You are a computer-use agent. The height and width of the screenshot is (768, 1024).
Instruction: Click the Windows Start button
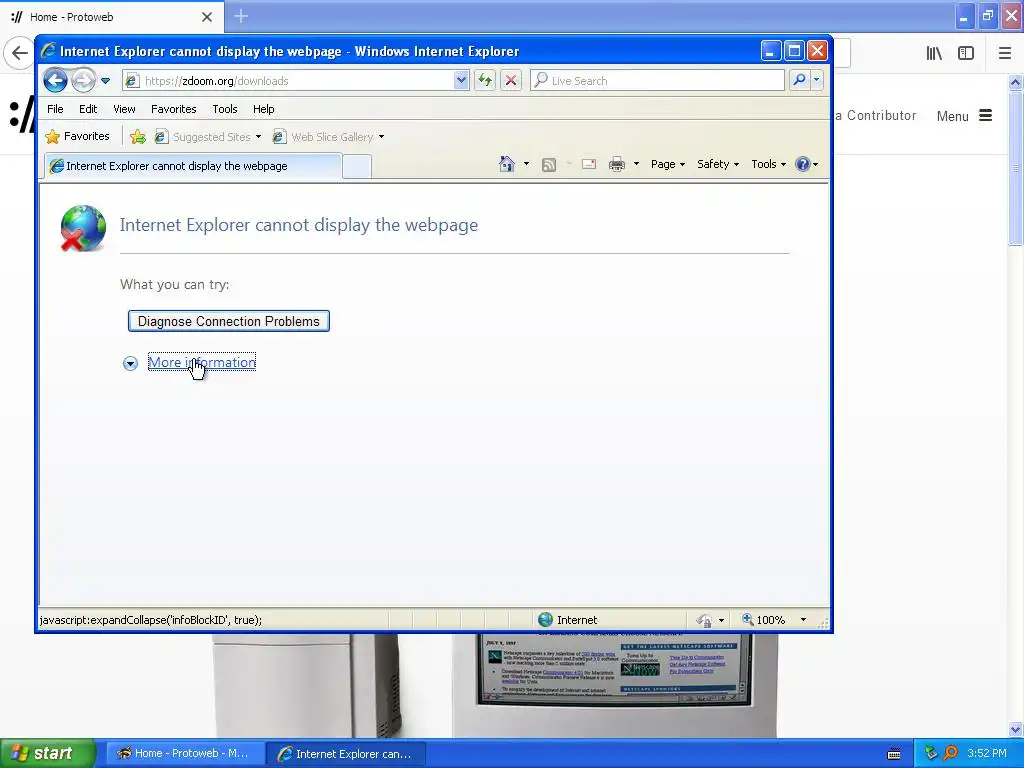point(47,753)
